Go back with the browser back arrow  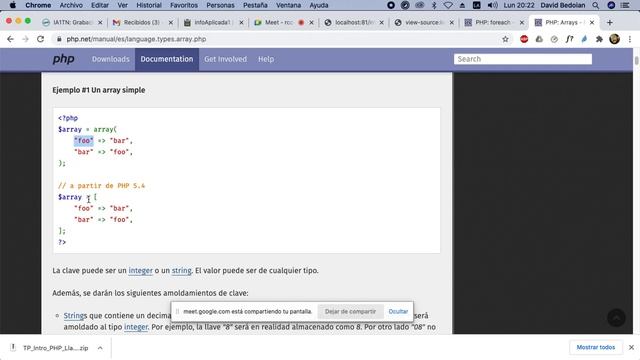pyautogui.click(x=10, y=39)
